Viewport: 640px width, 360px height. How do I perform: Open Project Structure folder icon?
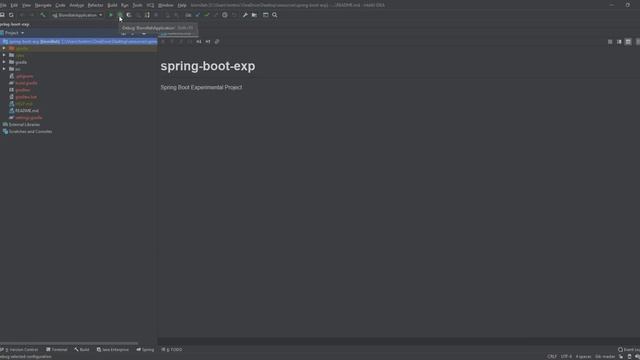254,15
